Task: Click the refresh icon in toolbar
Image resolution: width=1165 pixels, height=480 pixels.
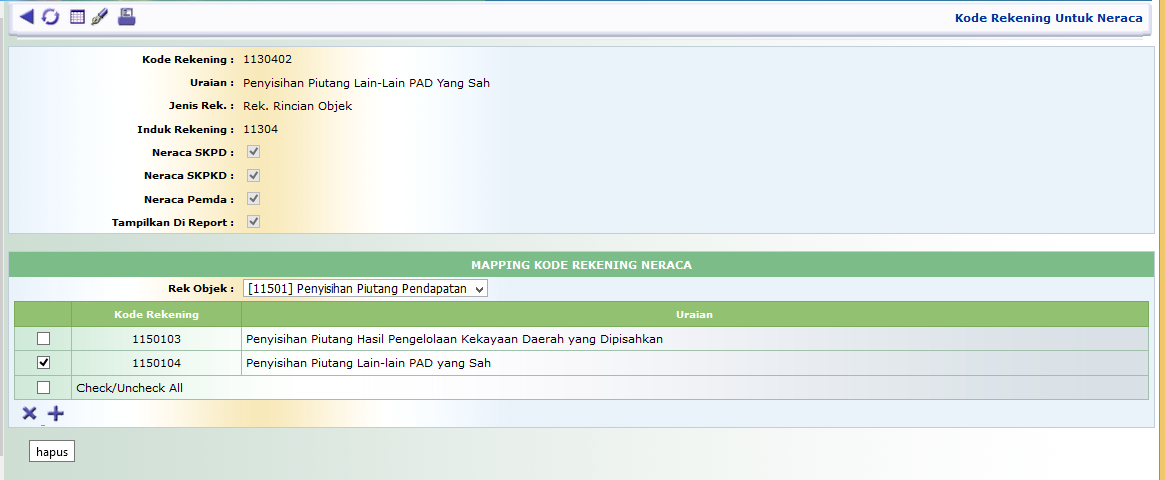Action: point(51,17)
